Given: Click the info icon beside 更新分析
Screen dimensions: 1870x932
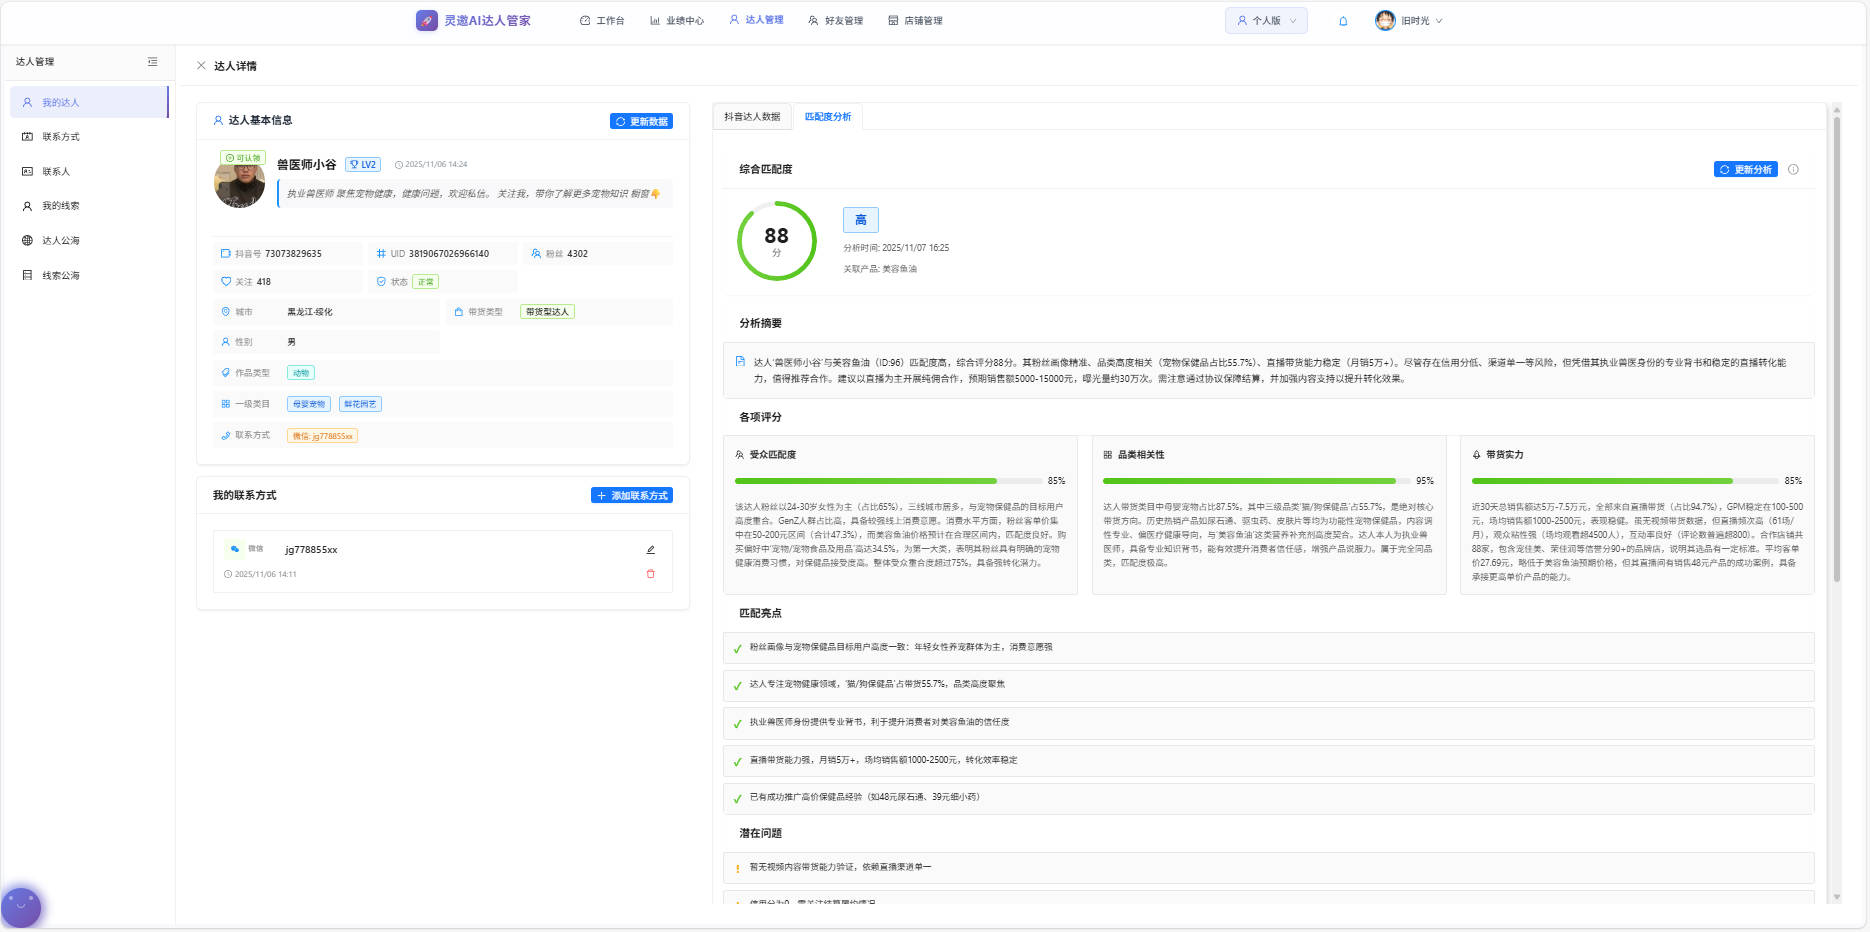Looking at the screenshot, I should [x=1793, y=170].
